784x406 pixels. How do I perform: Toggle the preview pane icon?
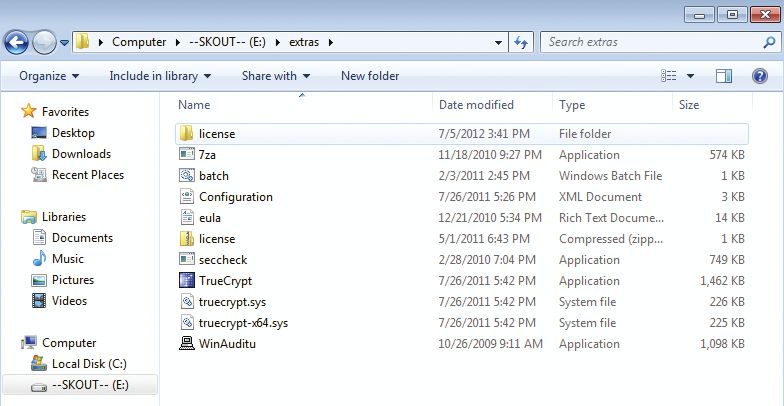point(724,76)
